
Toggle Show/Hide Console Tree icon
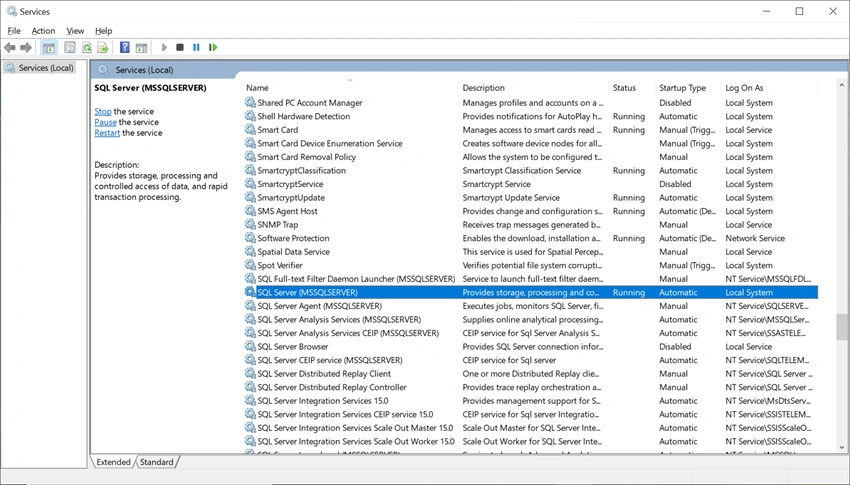point(49,48)
